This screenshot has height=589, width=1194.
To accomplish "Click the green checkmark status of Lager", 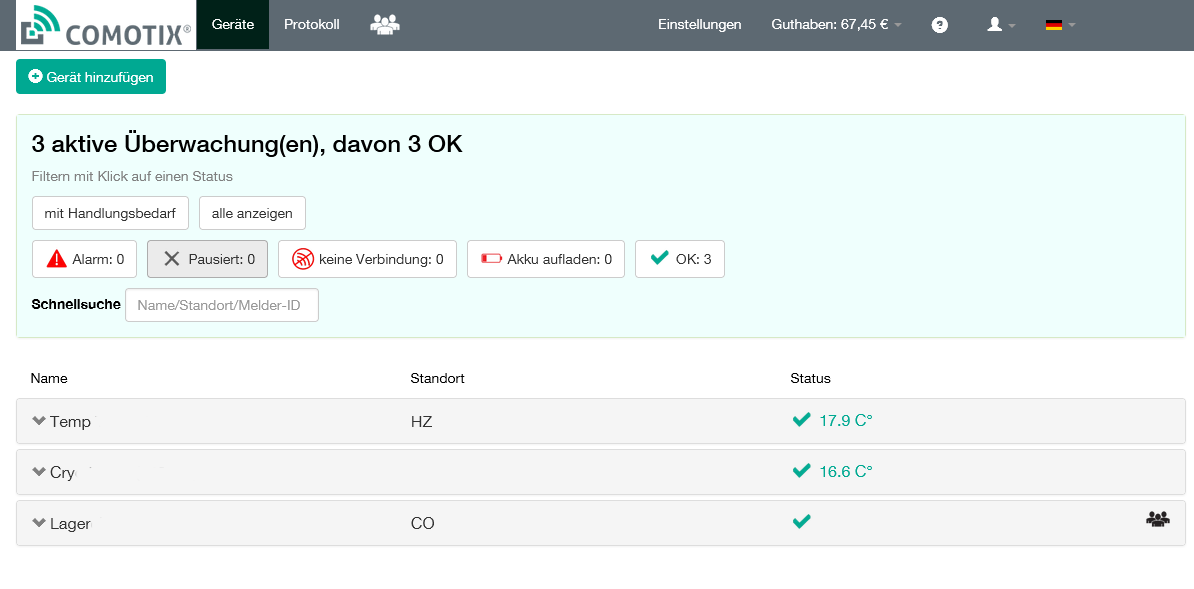I will [801, 521].
